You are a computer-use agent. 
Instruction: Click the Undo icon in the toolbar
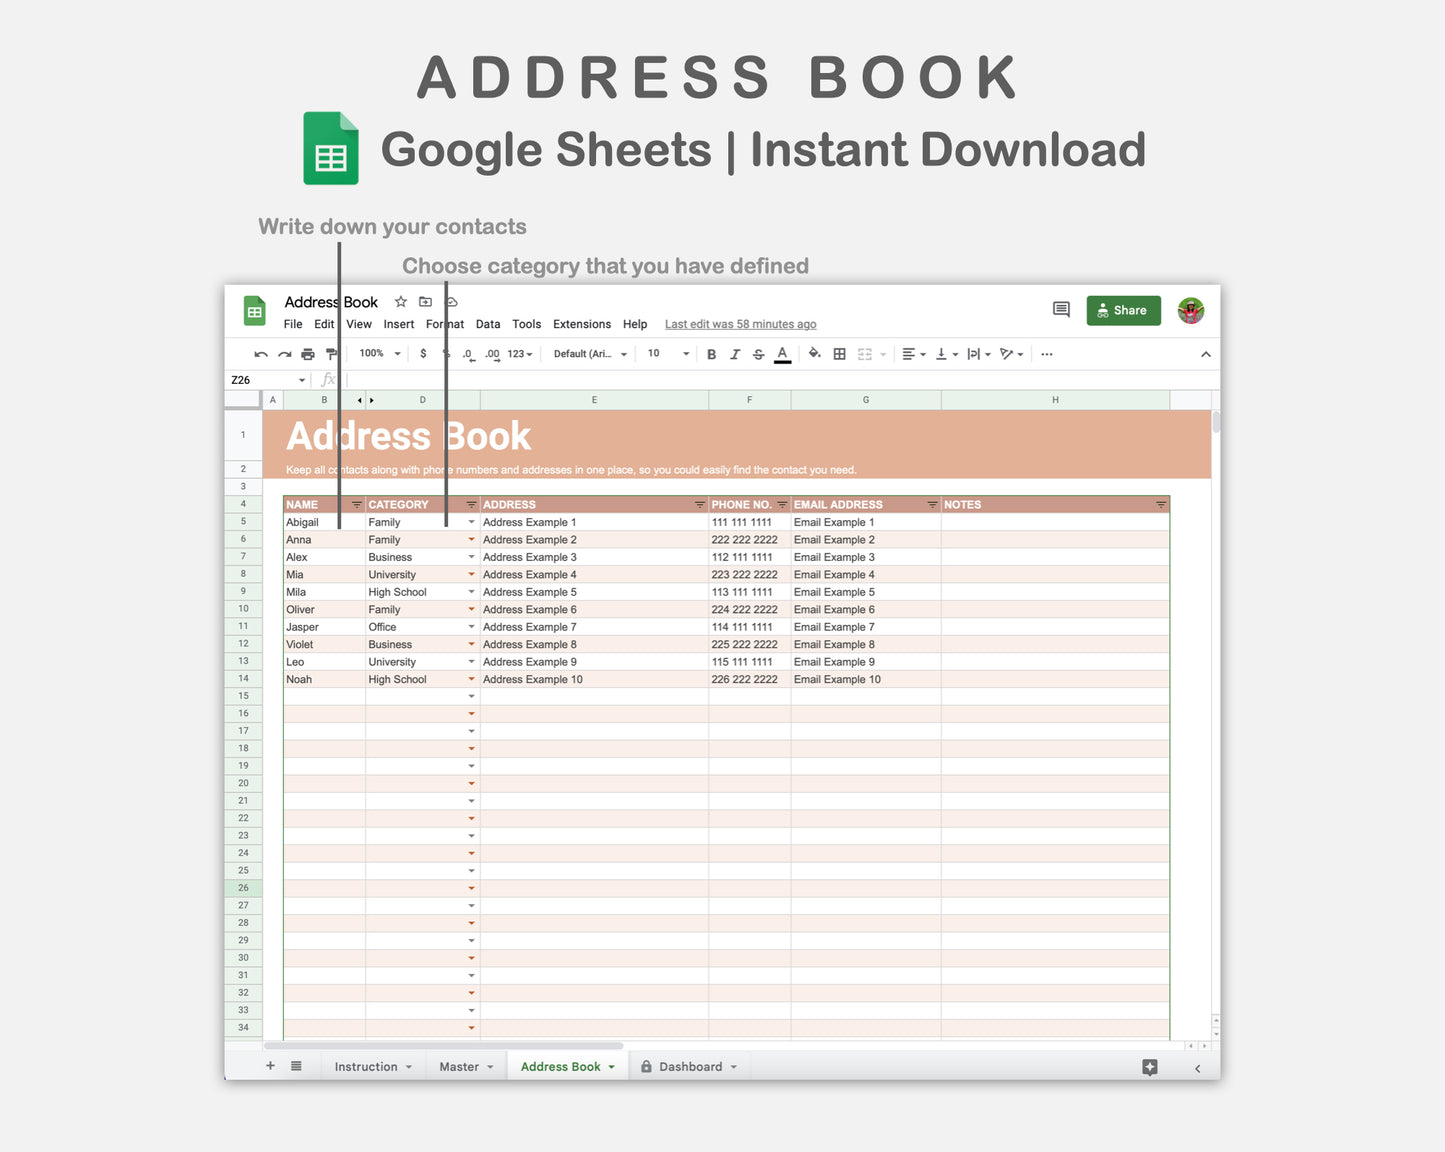tap(260, 354)
